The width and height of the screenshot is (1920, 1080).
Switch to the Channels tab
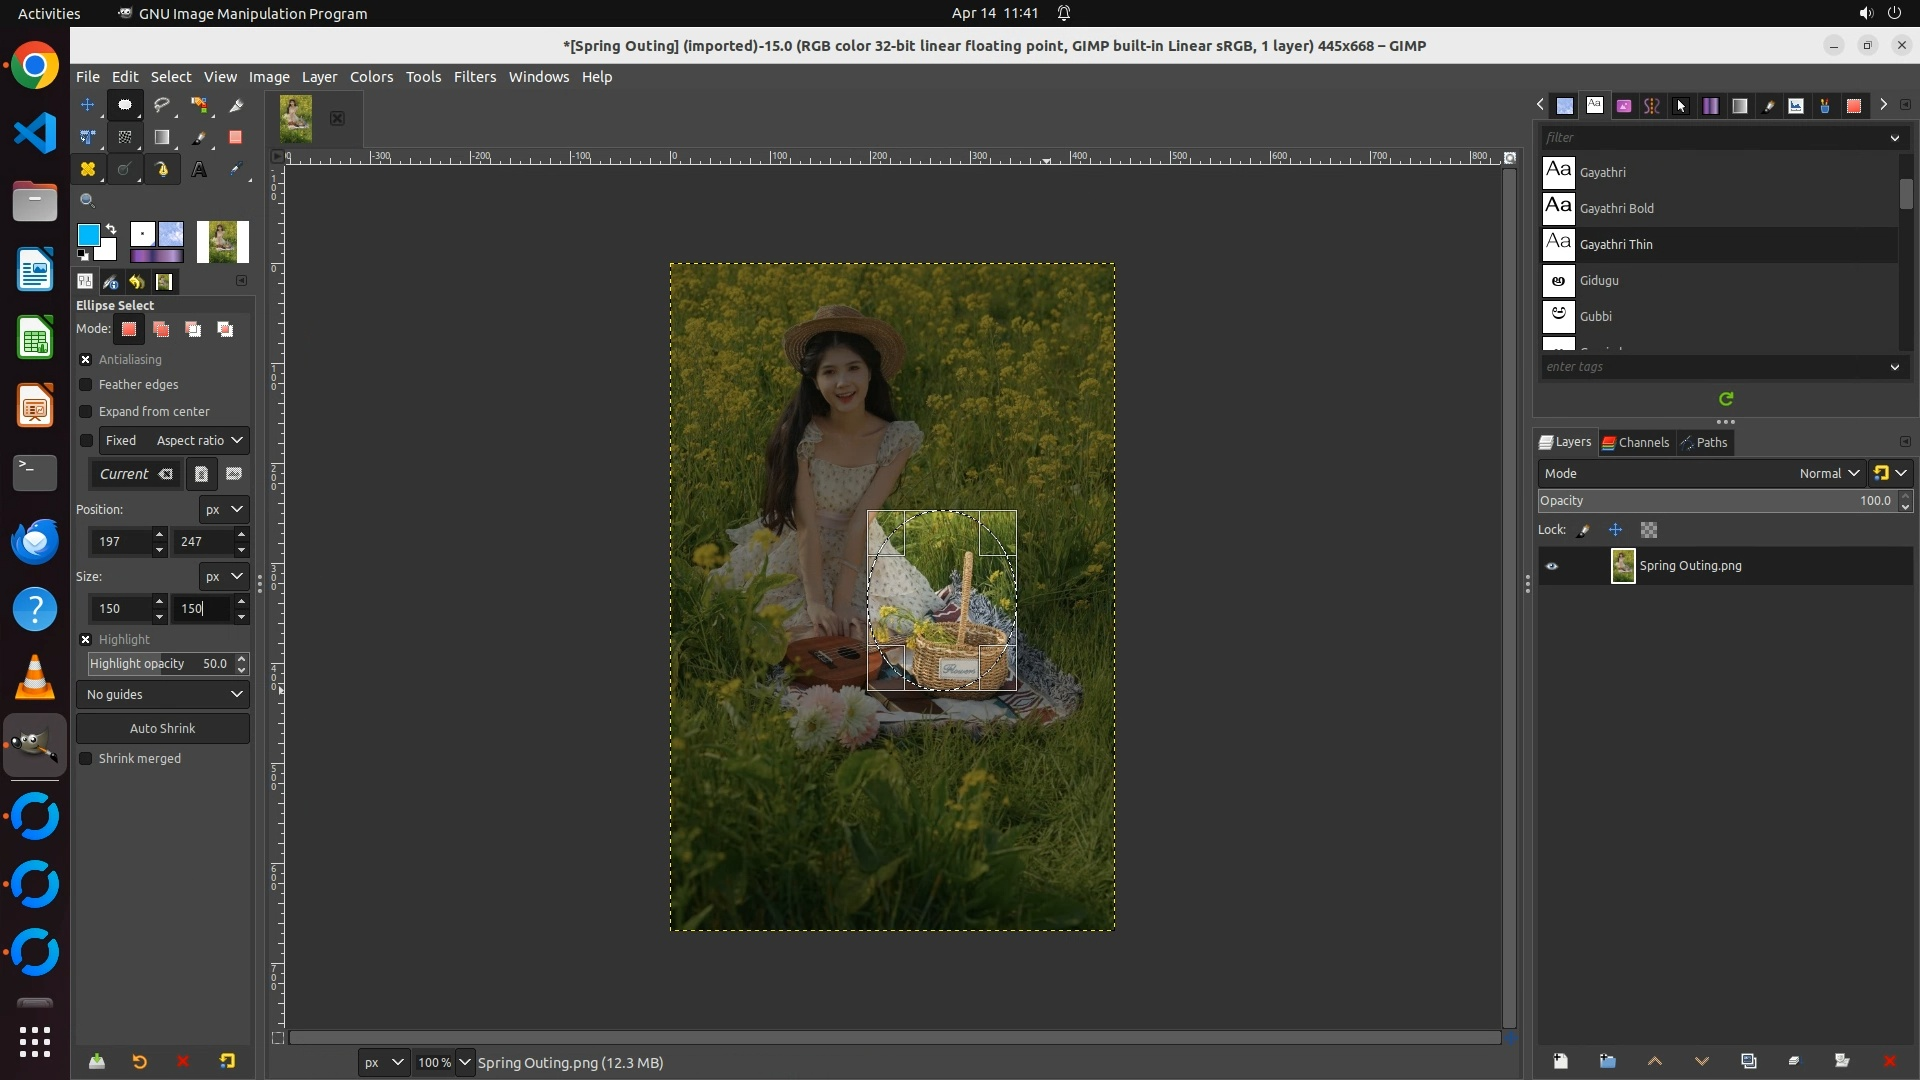(1636, 443)
